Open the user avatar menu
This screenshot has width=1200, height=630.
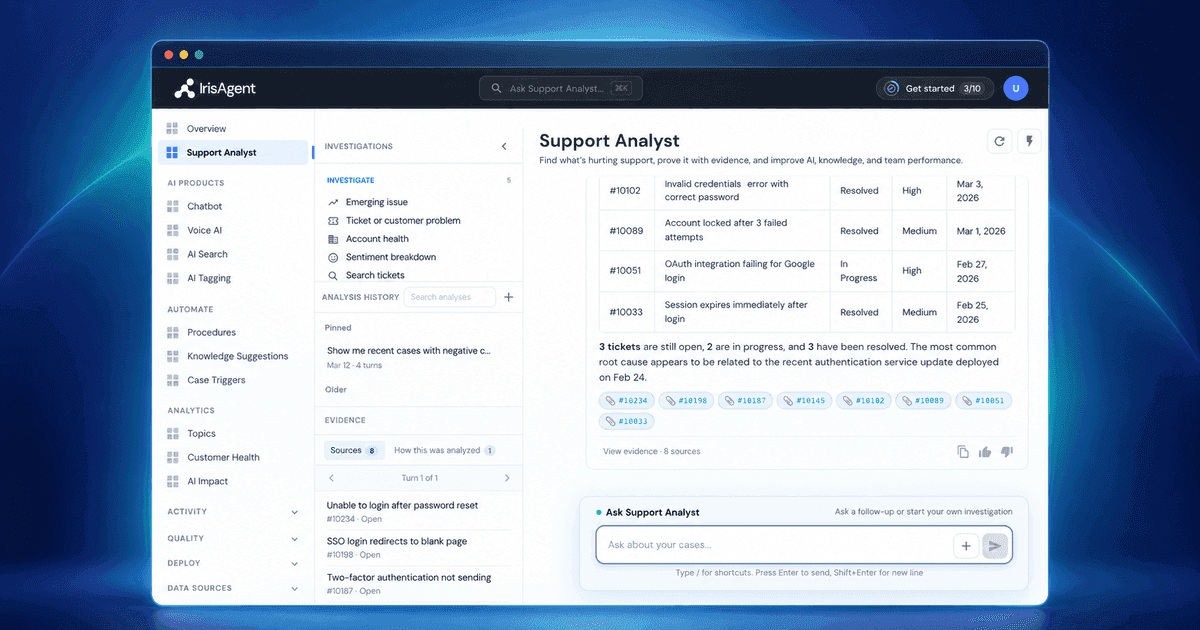tap(1016, 88)
